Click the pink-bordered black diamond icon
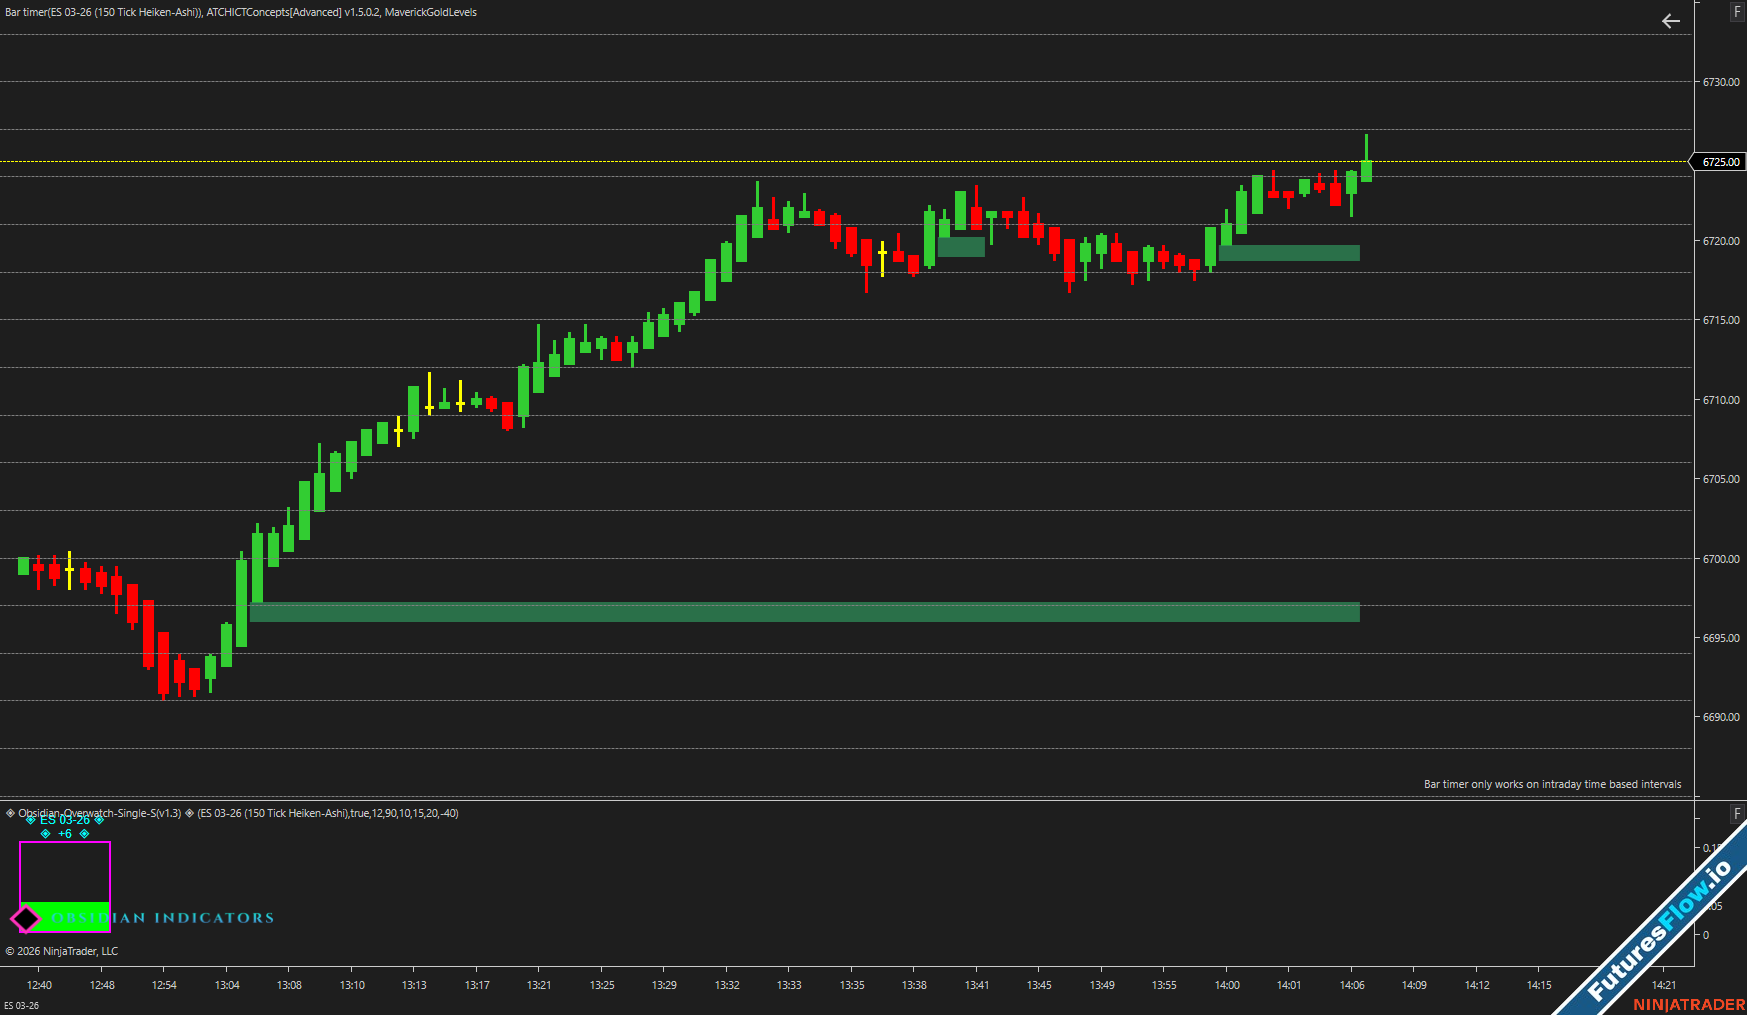Viewport: 1747px width, 1015px height. (25, 918)
